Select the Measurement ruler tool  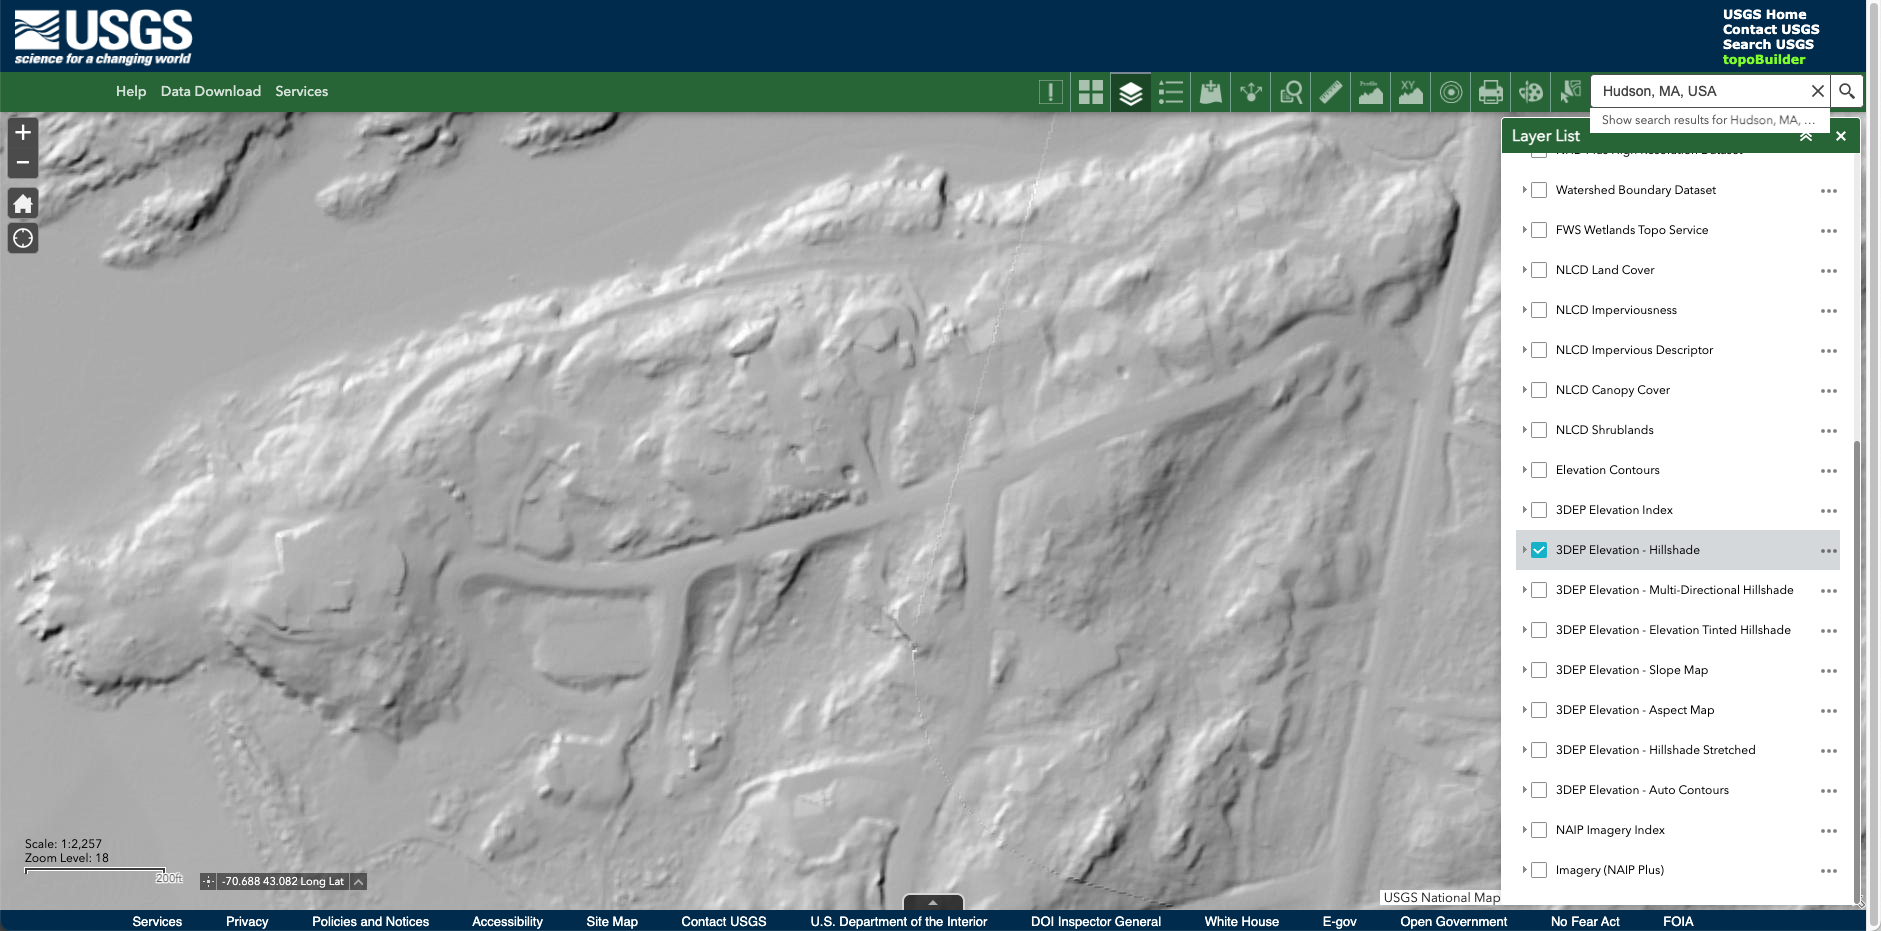coord(1330,92)
